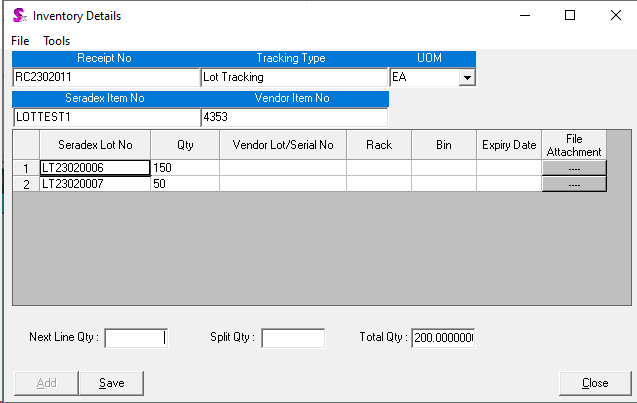This screenshot has height=403, width=637.
Task: Click the Qty cell showing 150
Action: [x=184, y=168]
